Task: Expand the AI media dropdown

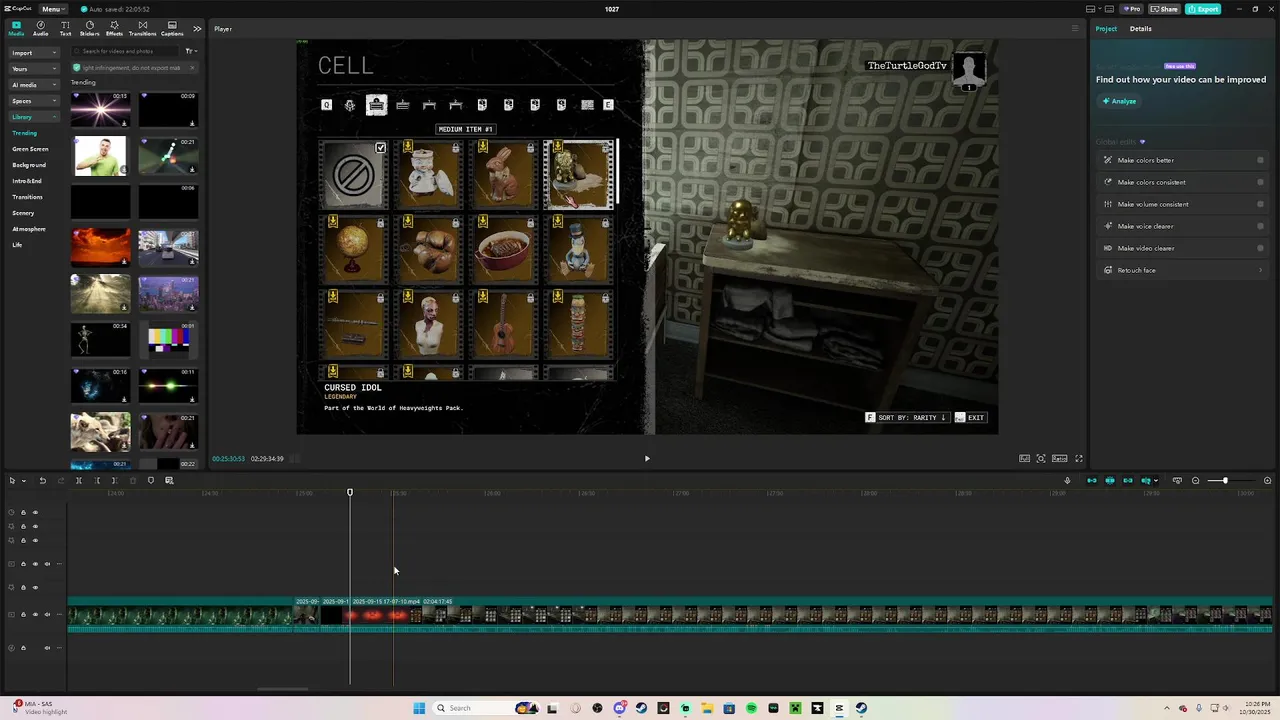Action: coord(34,85)
